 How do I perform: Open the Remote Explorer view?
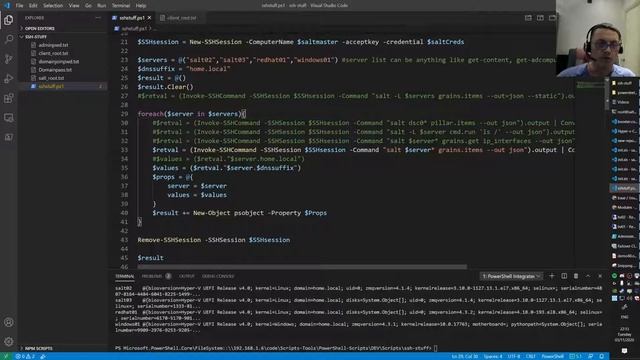[x=9, y=118]
